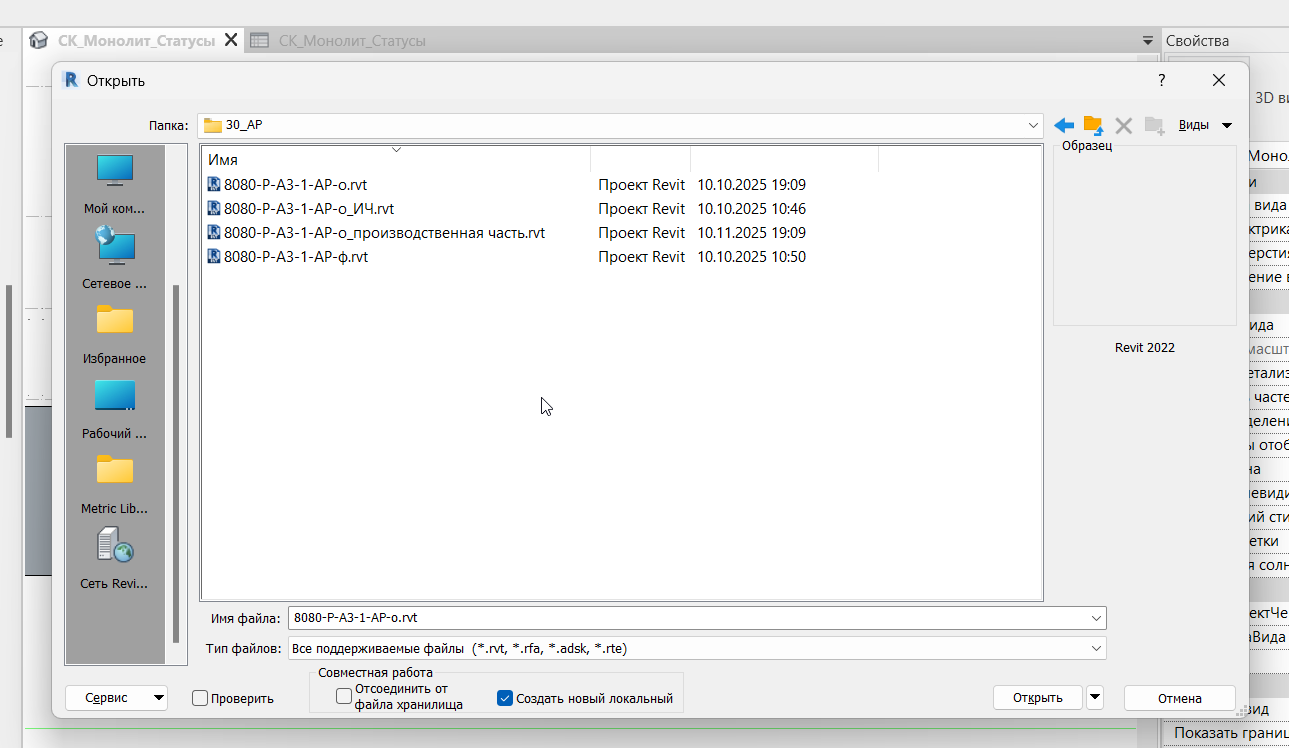Open Сеть Revit server network location

tap(115, 559)
